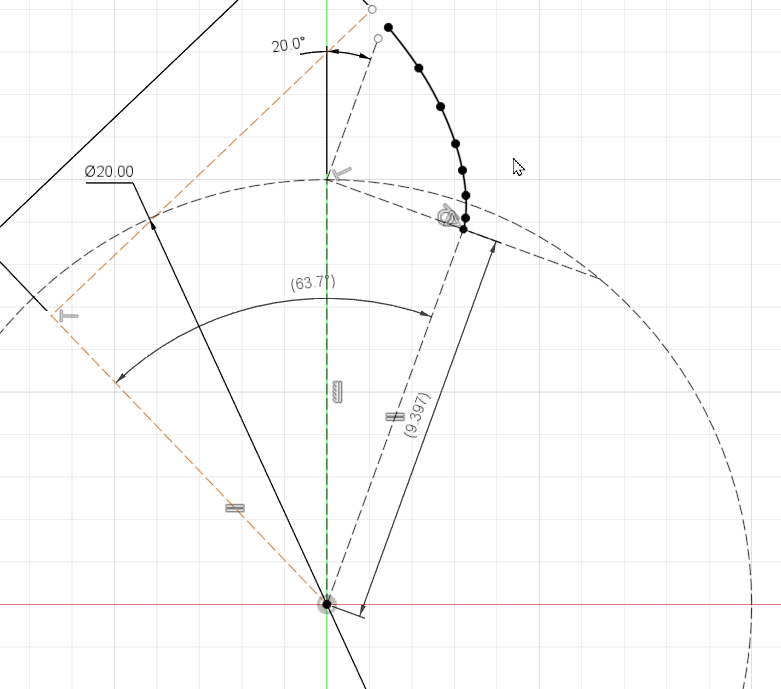Click the Ø20.00 diameter dimension text
The image size is (781, 689).
click(109, 172)
